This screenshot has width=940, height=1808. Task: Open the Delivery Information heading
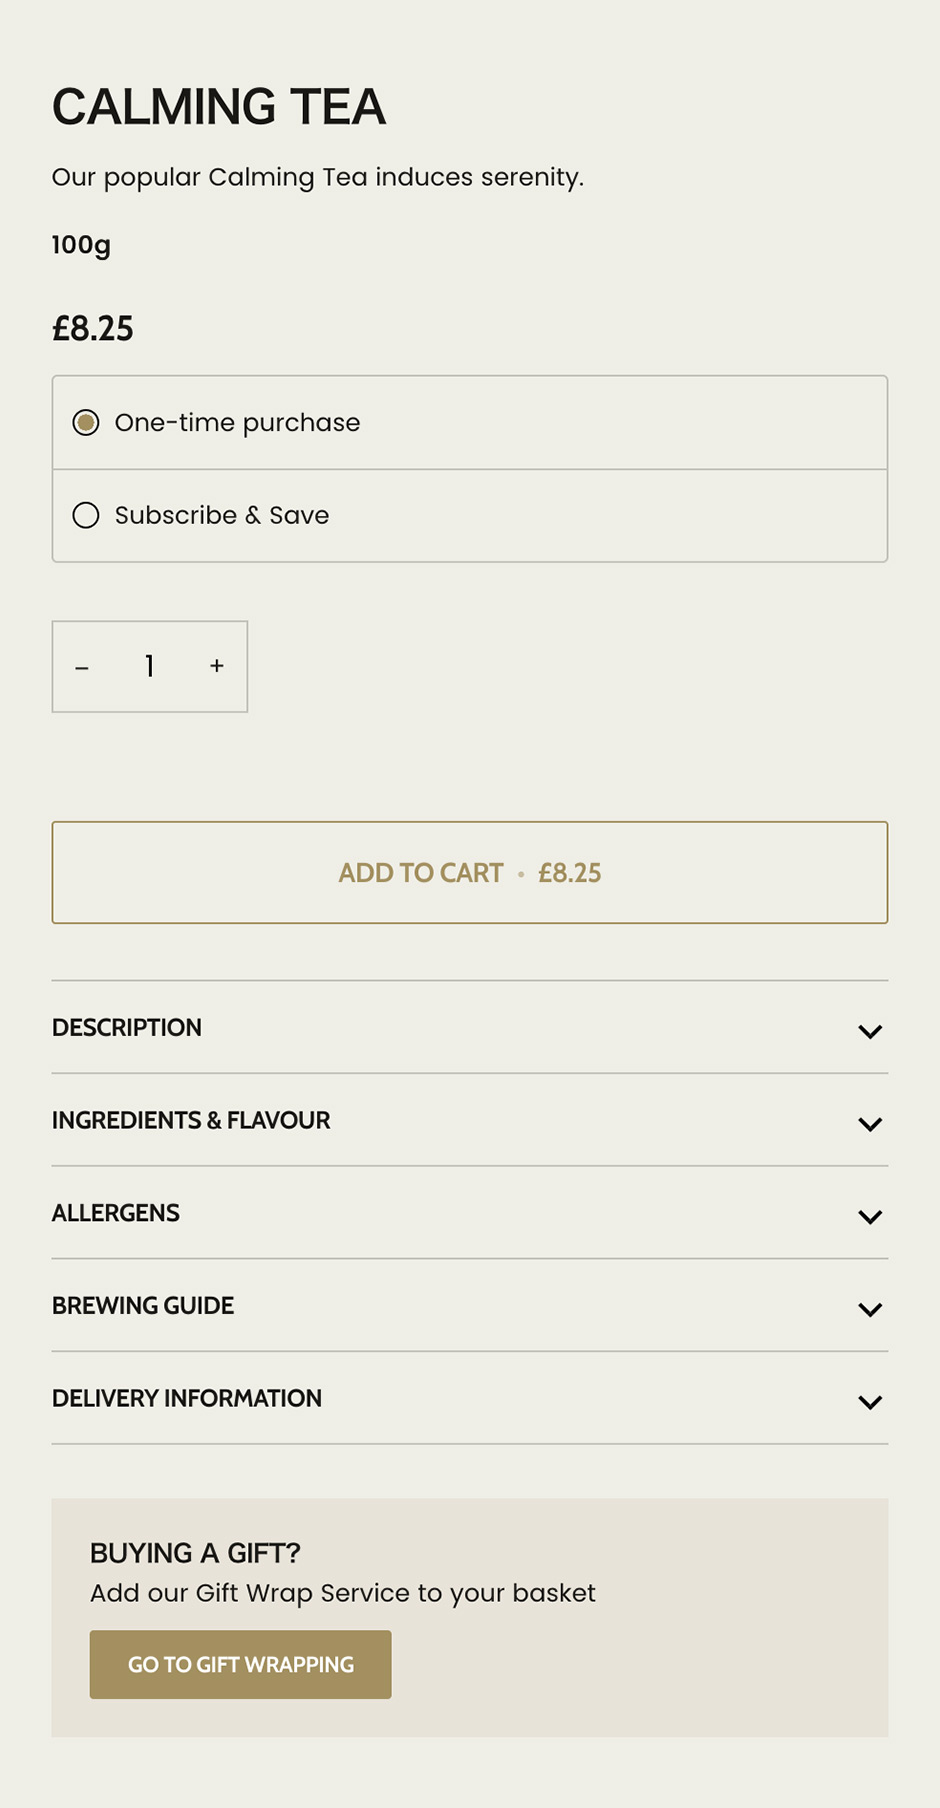tap(187, 1398)
